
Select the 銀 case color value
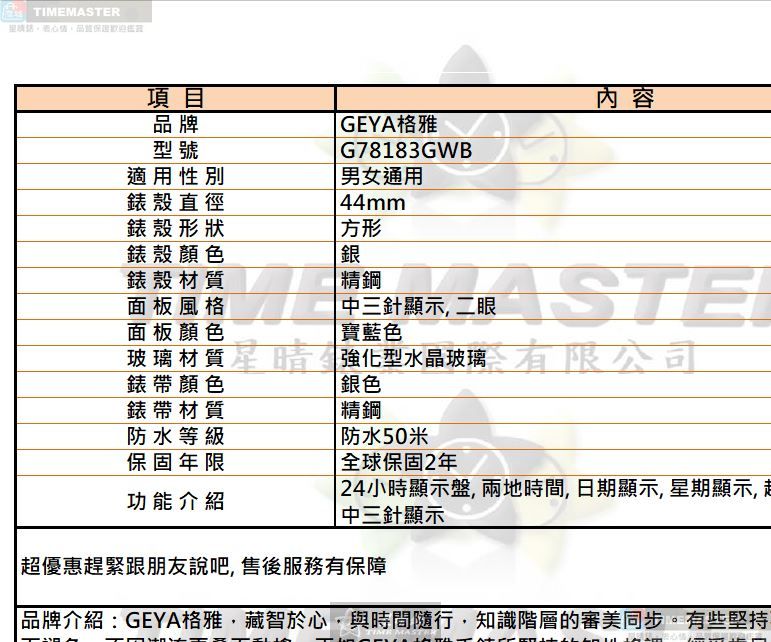coord(351,255)
